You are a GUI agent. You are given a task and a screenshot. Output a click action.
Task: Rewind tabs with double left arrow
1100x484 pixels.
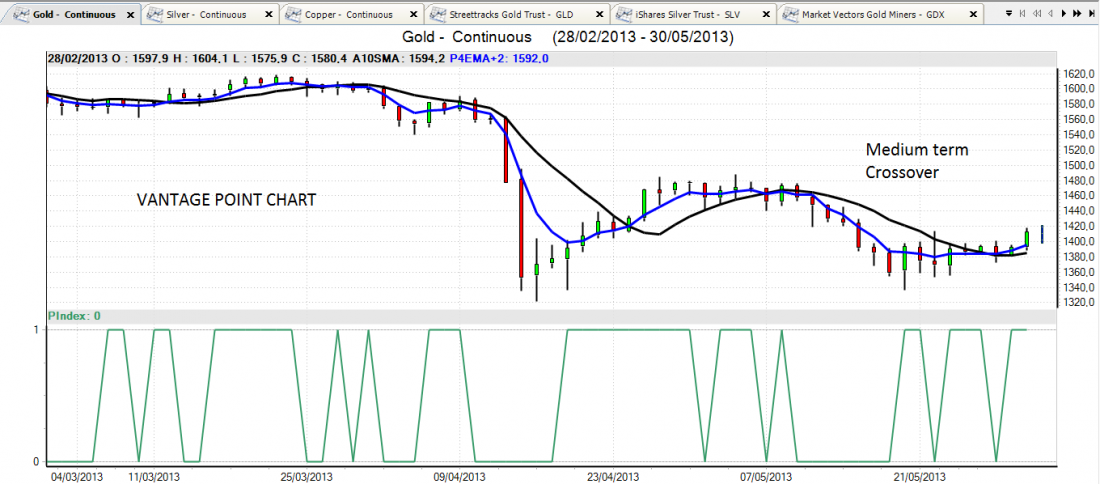tap(1036, 14)
